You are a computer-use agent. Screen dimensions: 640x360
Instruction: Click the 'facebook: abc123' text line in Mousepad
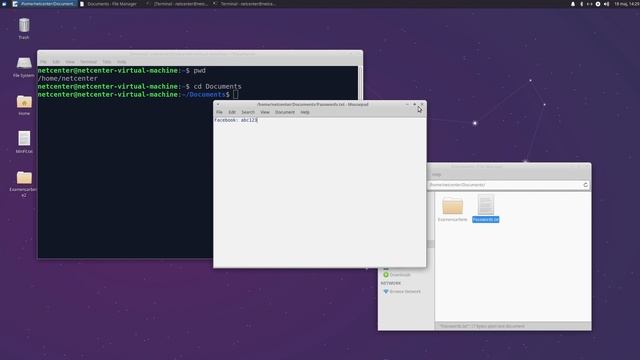[236, 120]
